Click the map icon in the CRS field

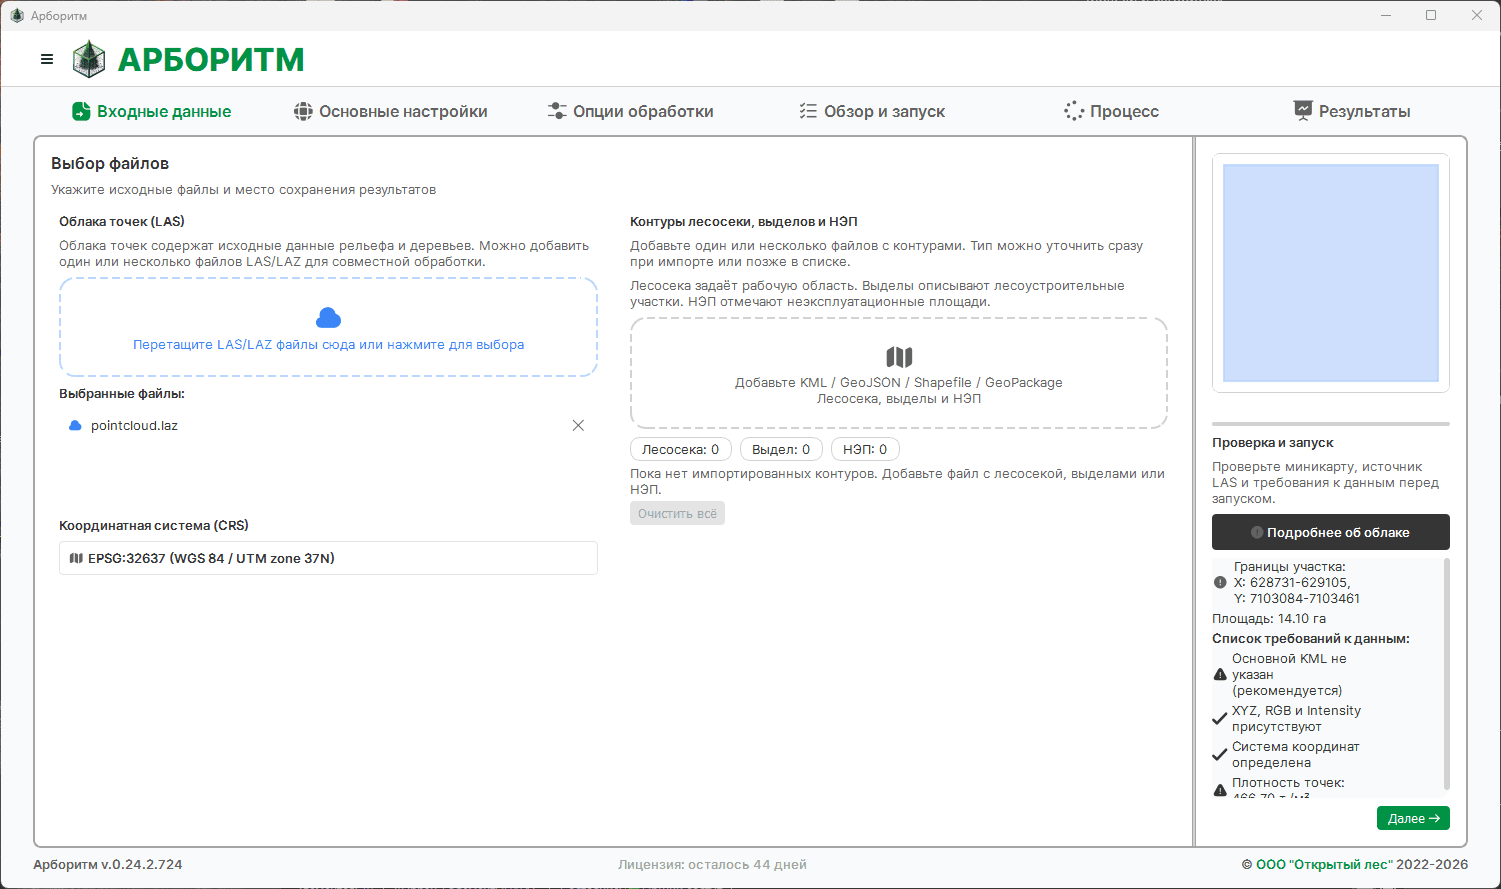[x=76, y=558]
